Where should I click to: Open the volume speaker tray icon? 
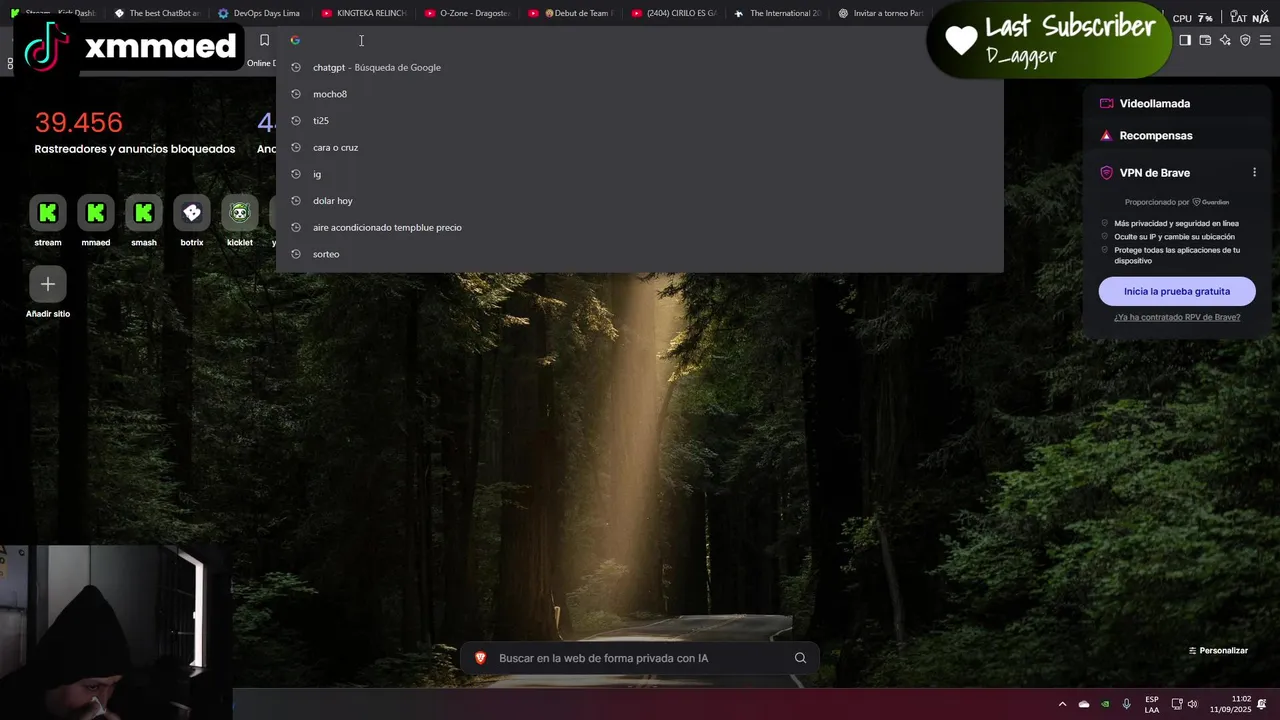click(x=1192, y=704)
